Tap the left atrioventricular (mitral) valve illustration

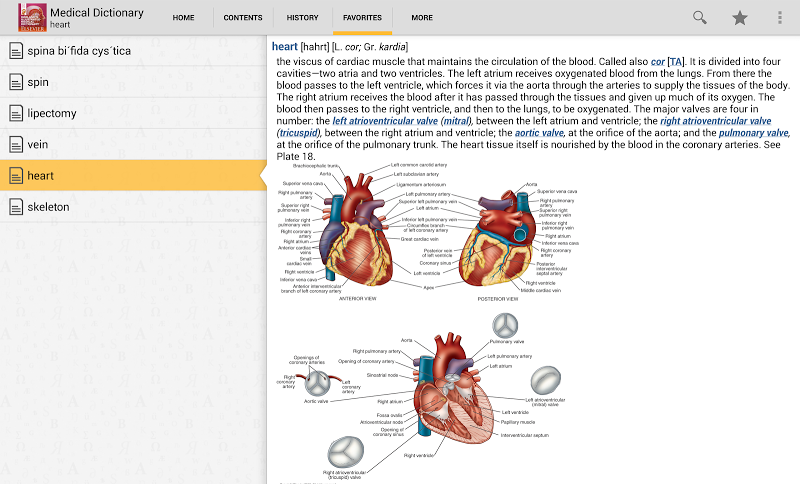click(x=545, y=380)
